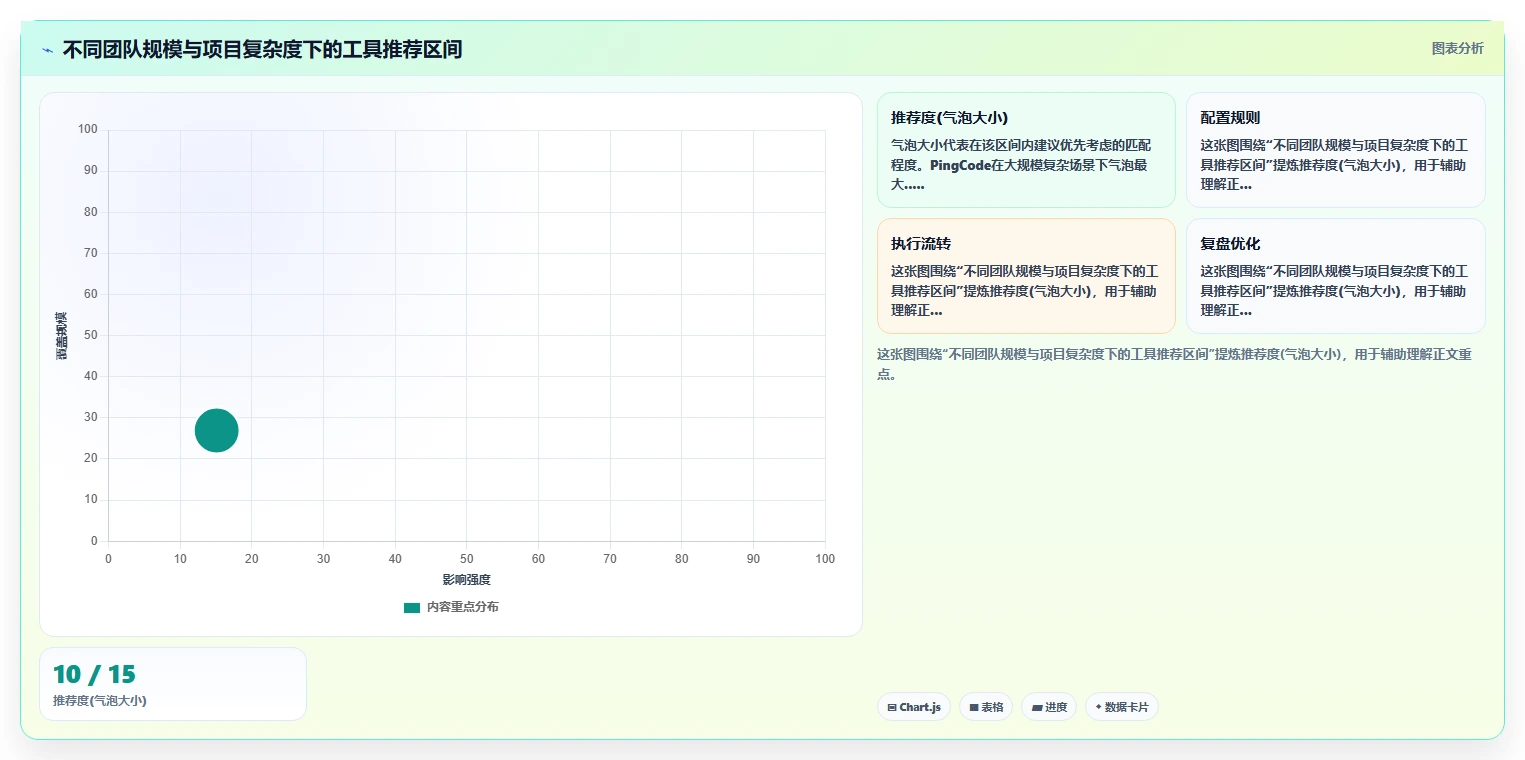Screen dimensions: 1525x760
Task: Open the 配置规则 card
Action: [1335, 150]
